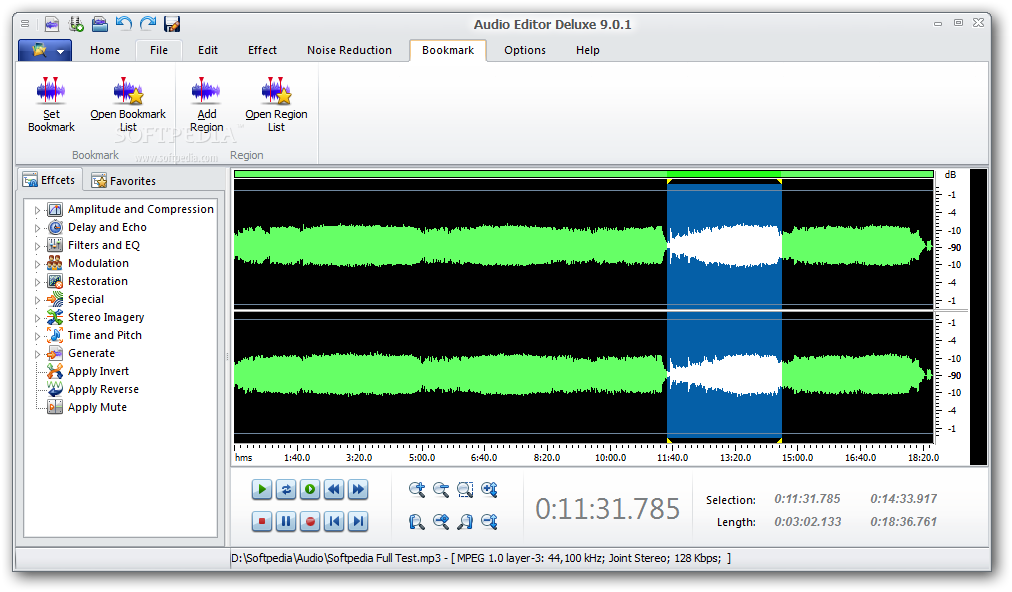Click the Add Region ribbon icon
This screenshot has width=1012, height=592.
[x=207, y=105]
